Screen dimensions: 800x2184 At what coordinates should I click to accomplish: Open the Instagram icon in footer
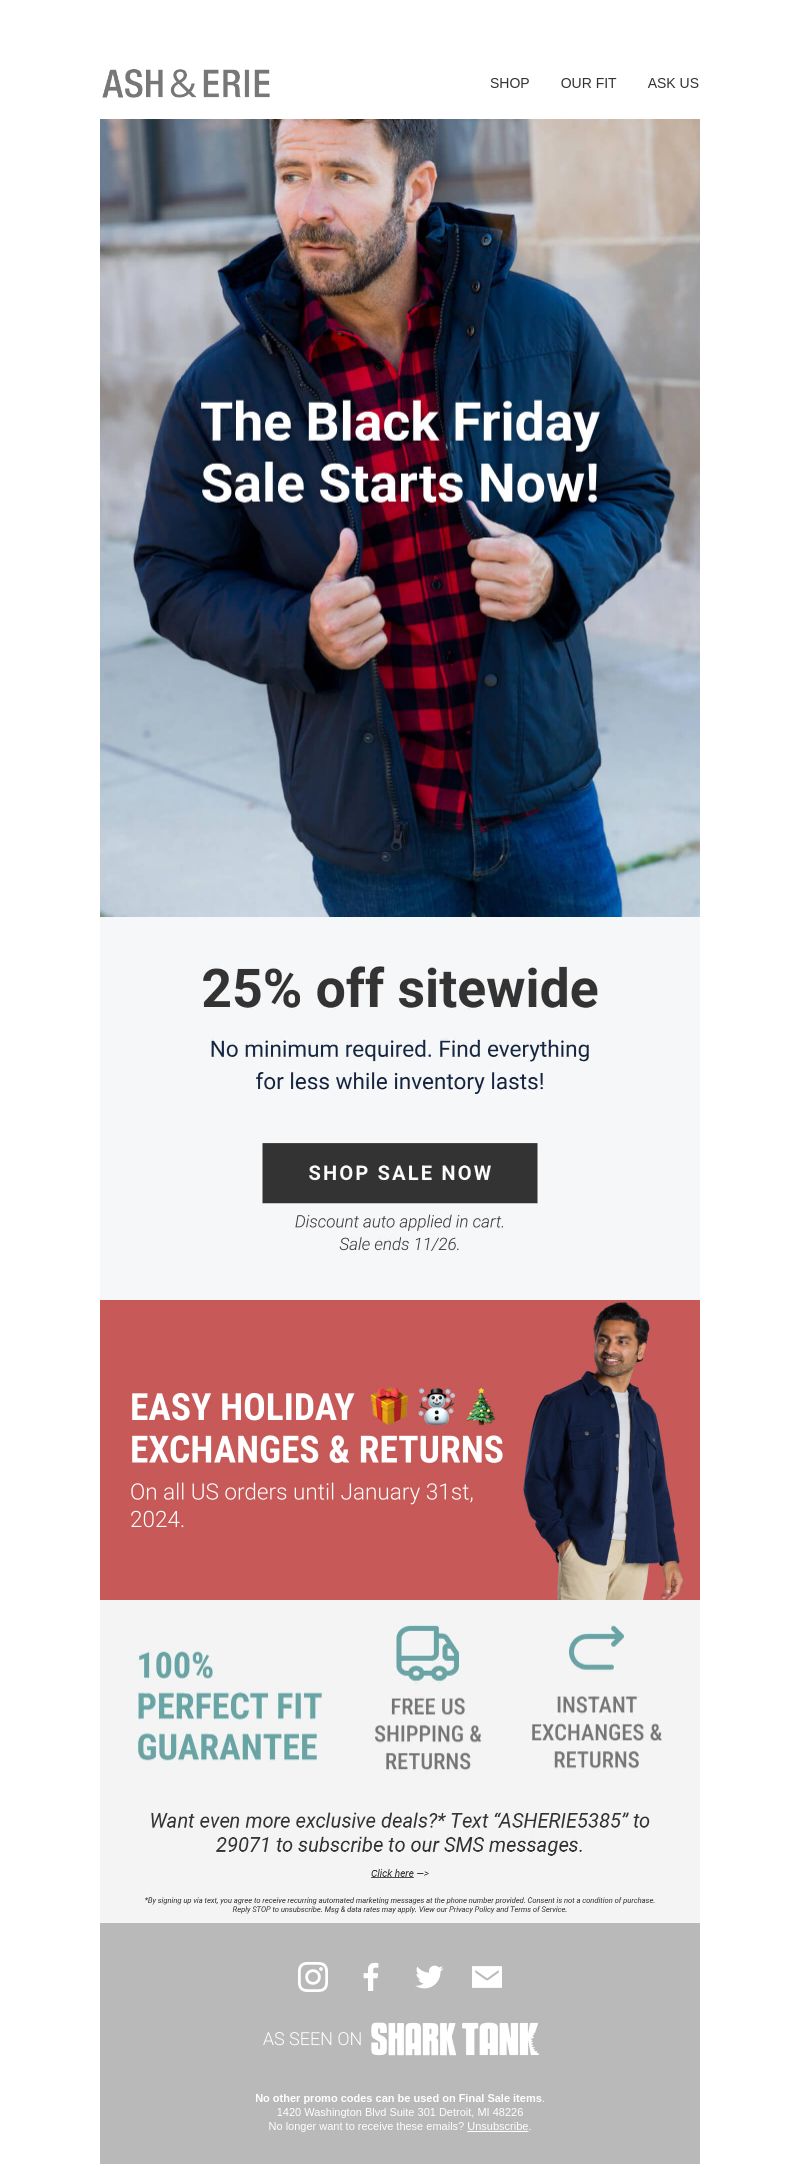[x=313, y=1976]
